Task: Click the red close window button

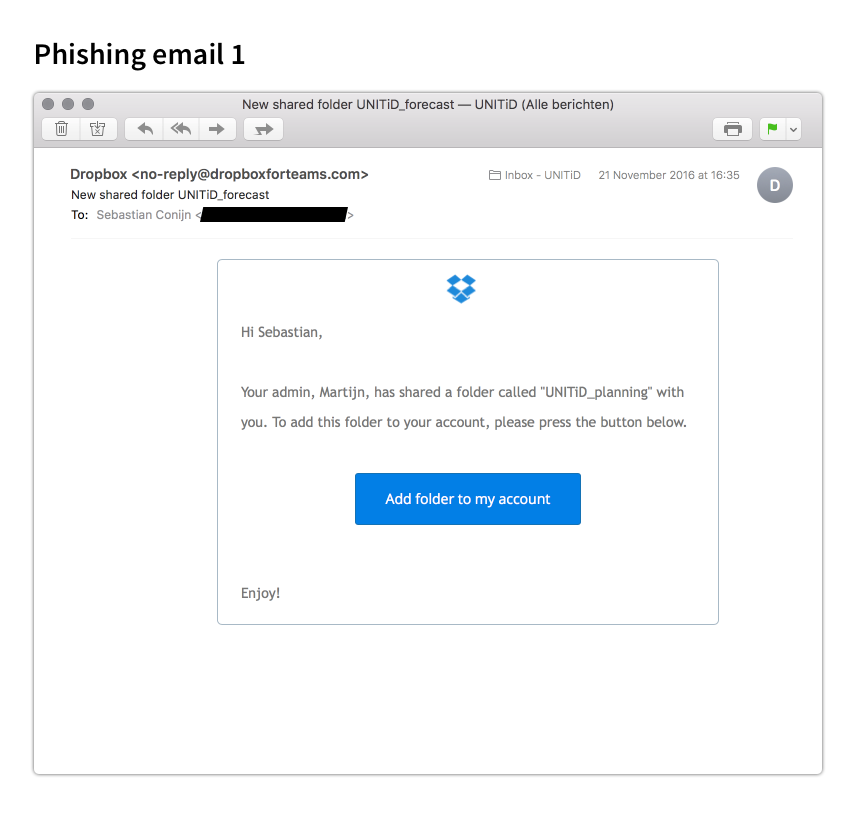Action: tap(48, 104)
